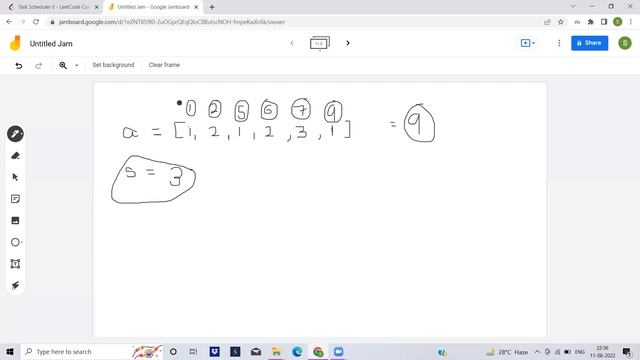
Task: Select the Eraser tool
Action: [15, 156]
